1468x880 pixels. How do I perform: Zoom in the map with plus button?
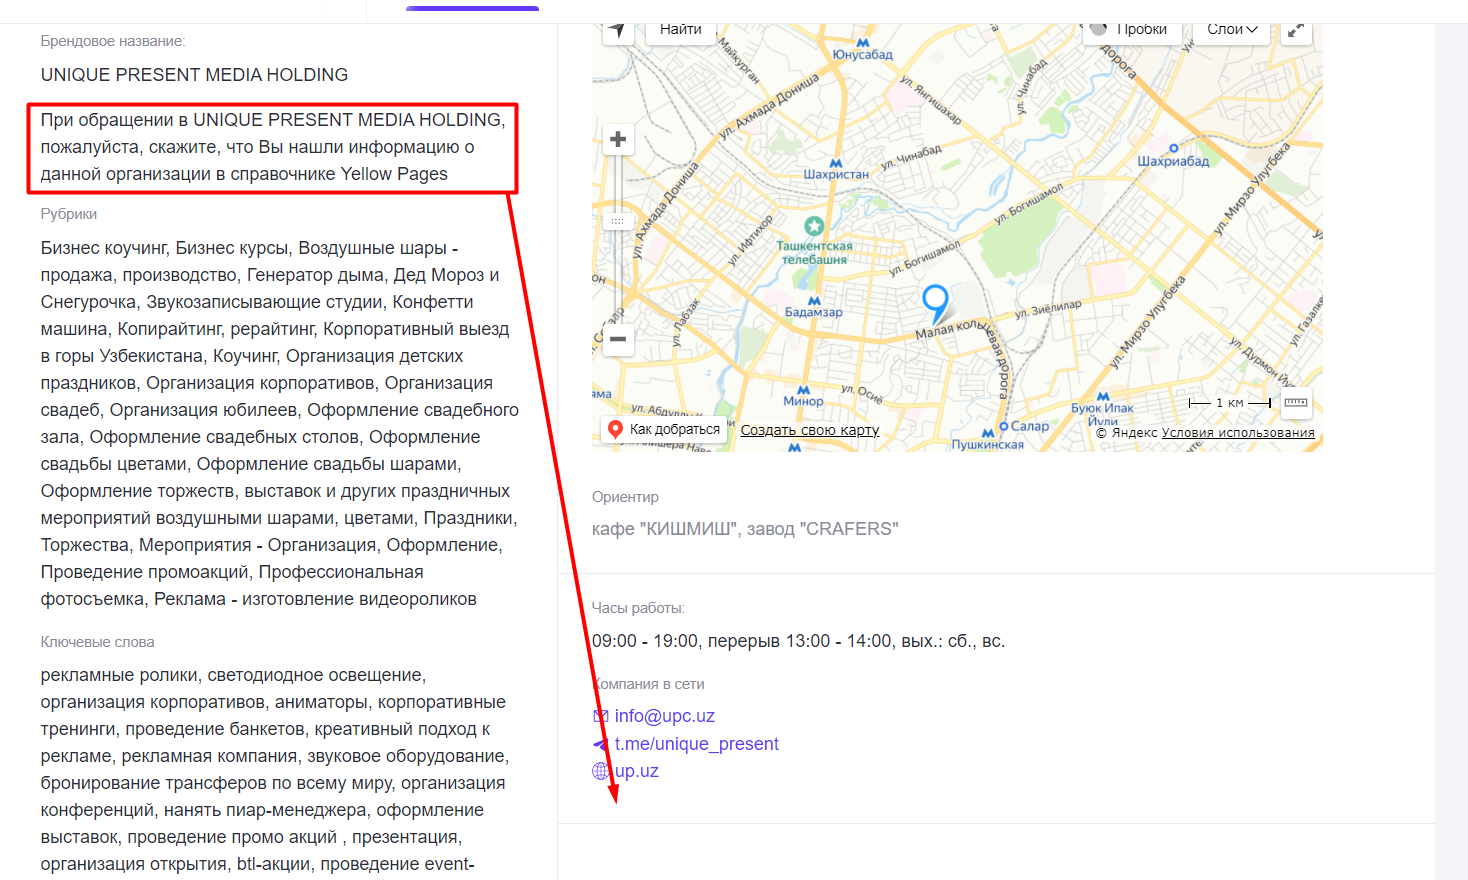point(618,139)
